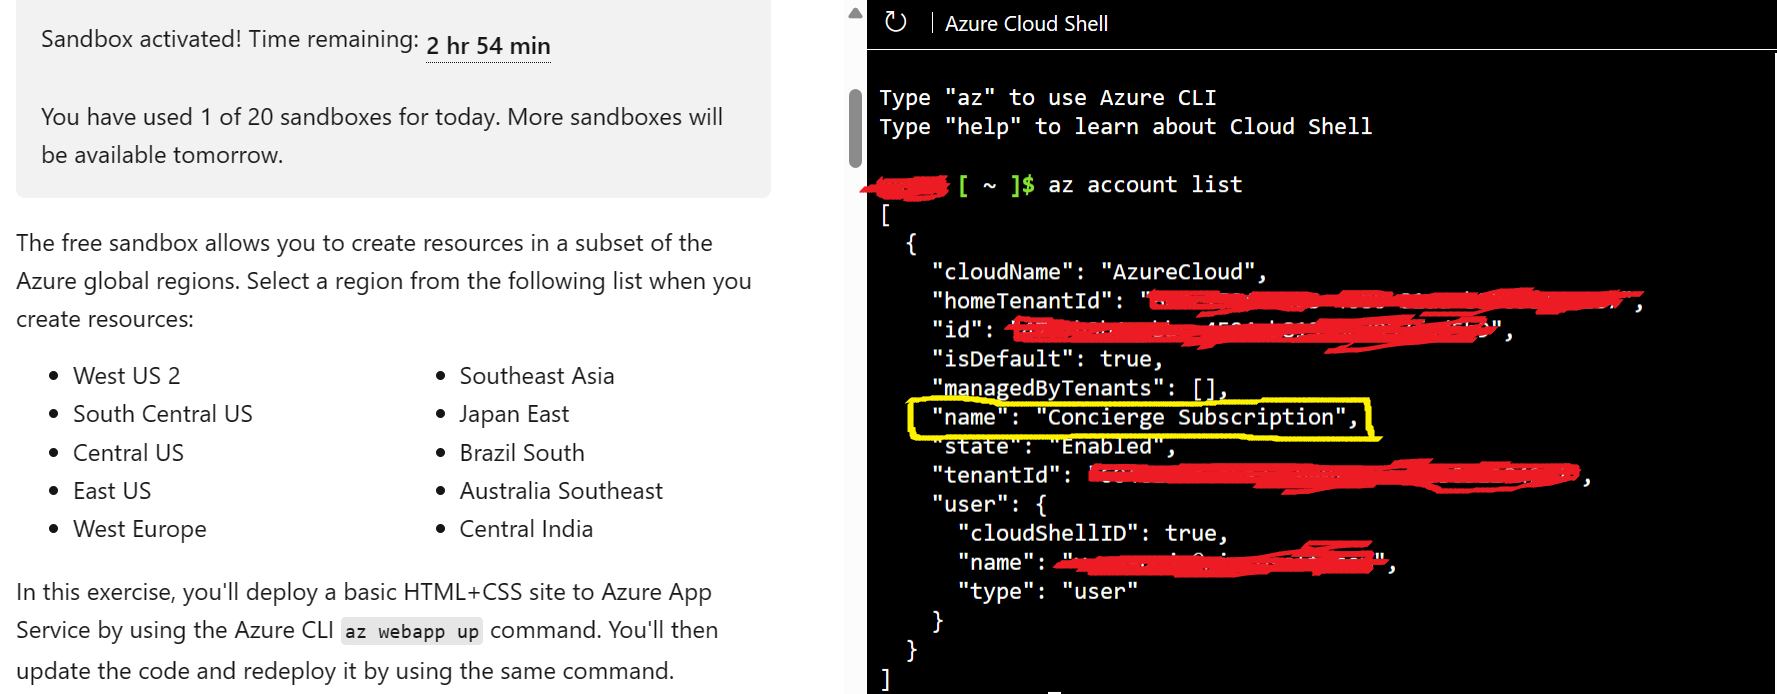1777x694 pixels.
Task: Click the Cloud Shell restart icon
Action: (x=896, y=22)
